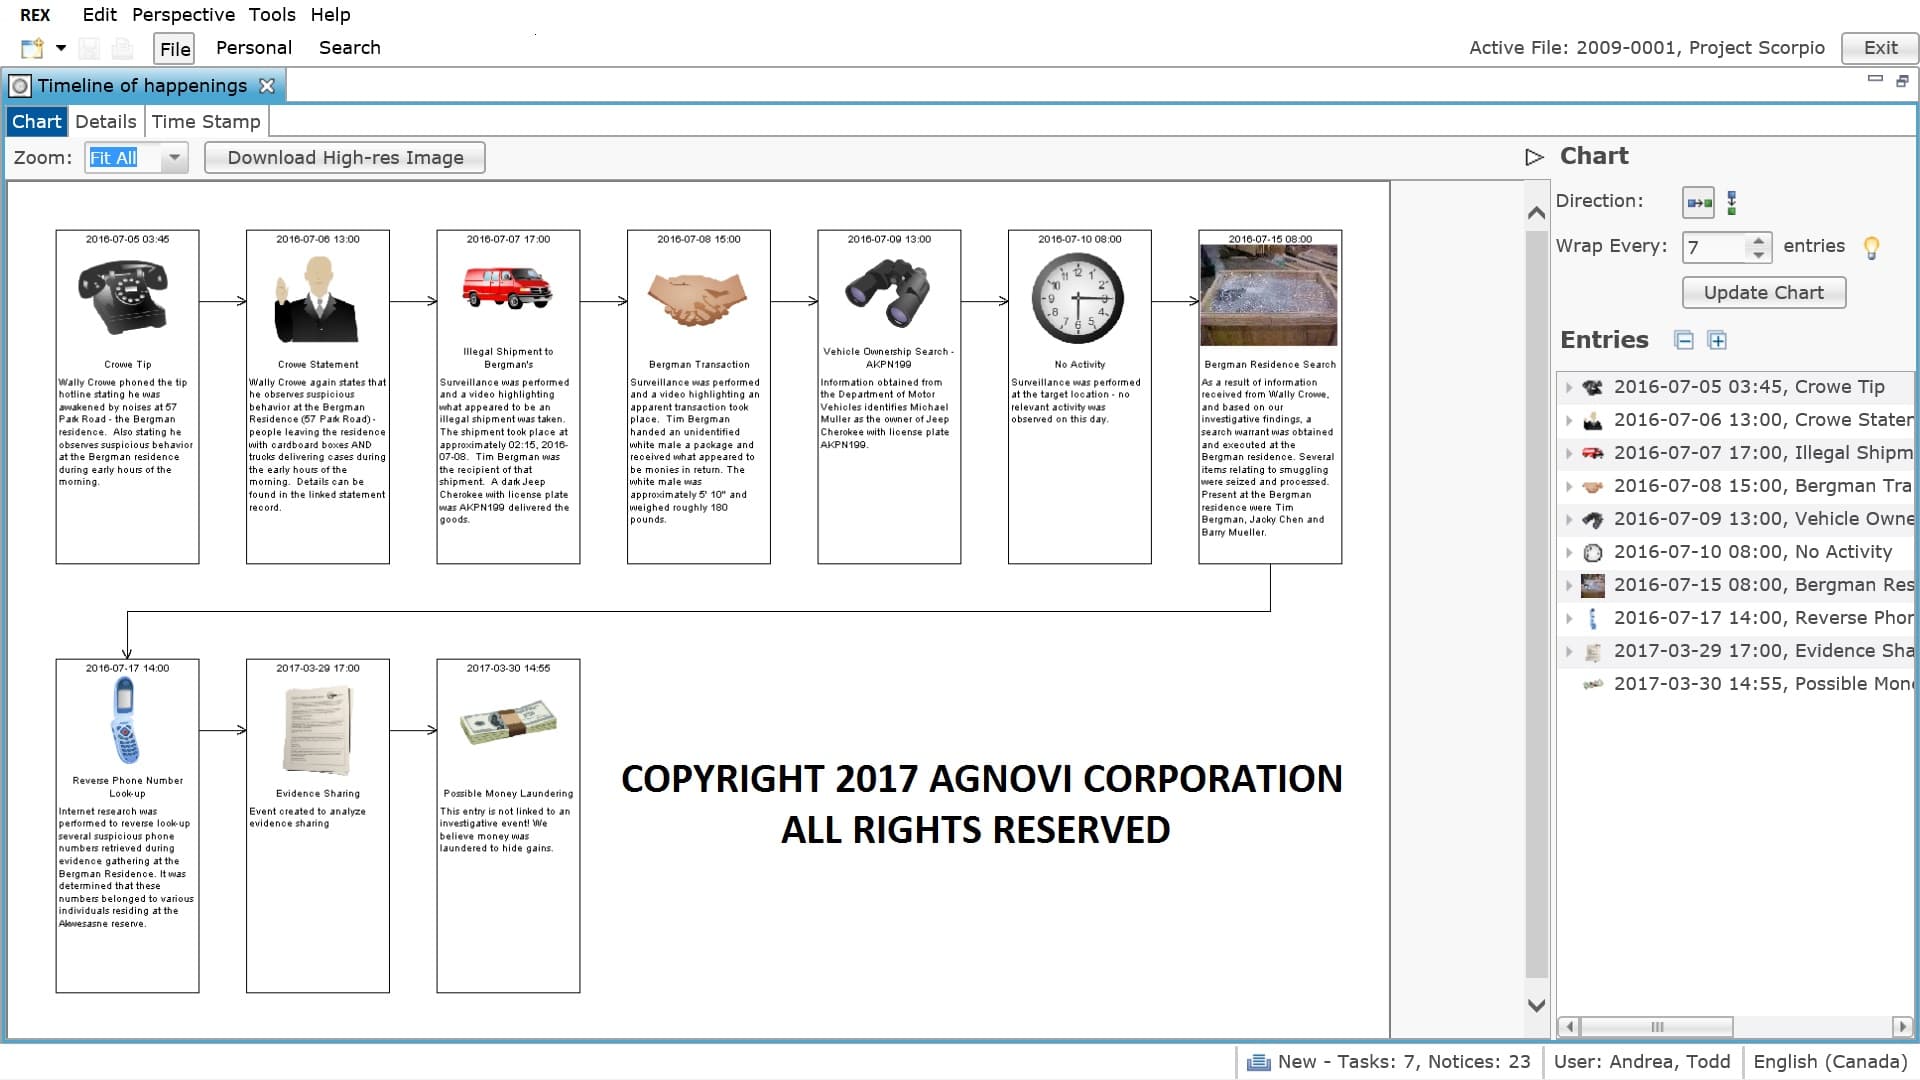
Task: Set chart direction to vertical
Action: pos(1732,202)
